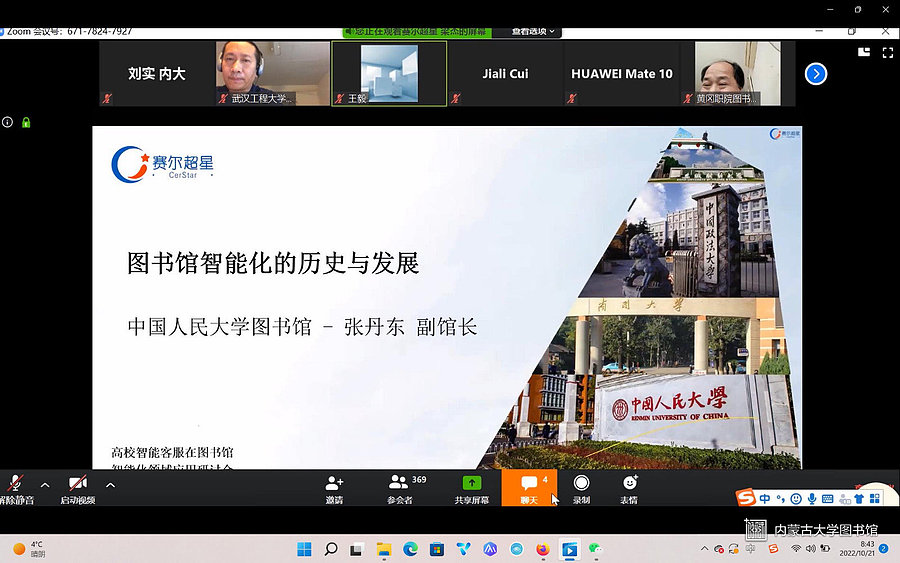Open Task View on the taskbar
Viewport: 900px width, 563px height.
coord(356,550)
